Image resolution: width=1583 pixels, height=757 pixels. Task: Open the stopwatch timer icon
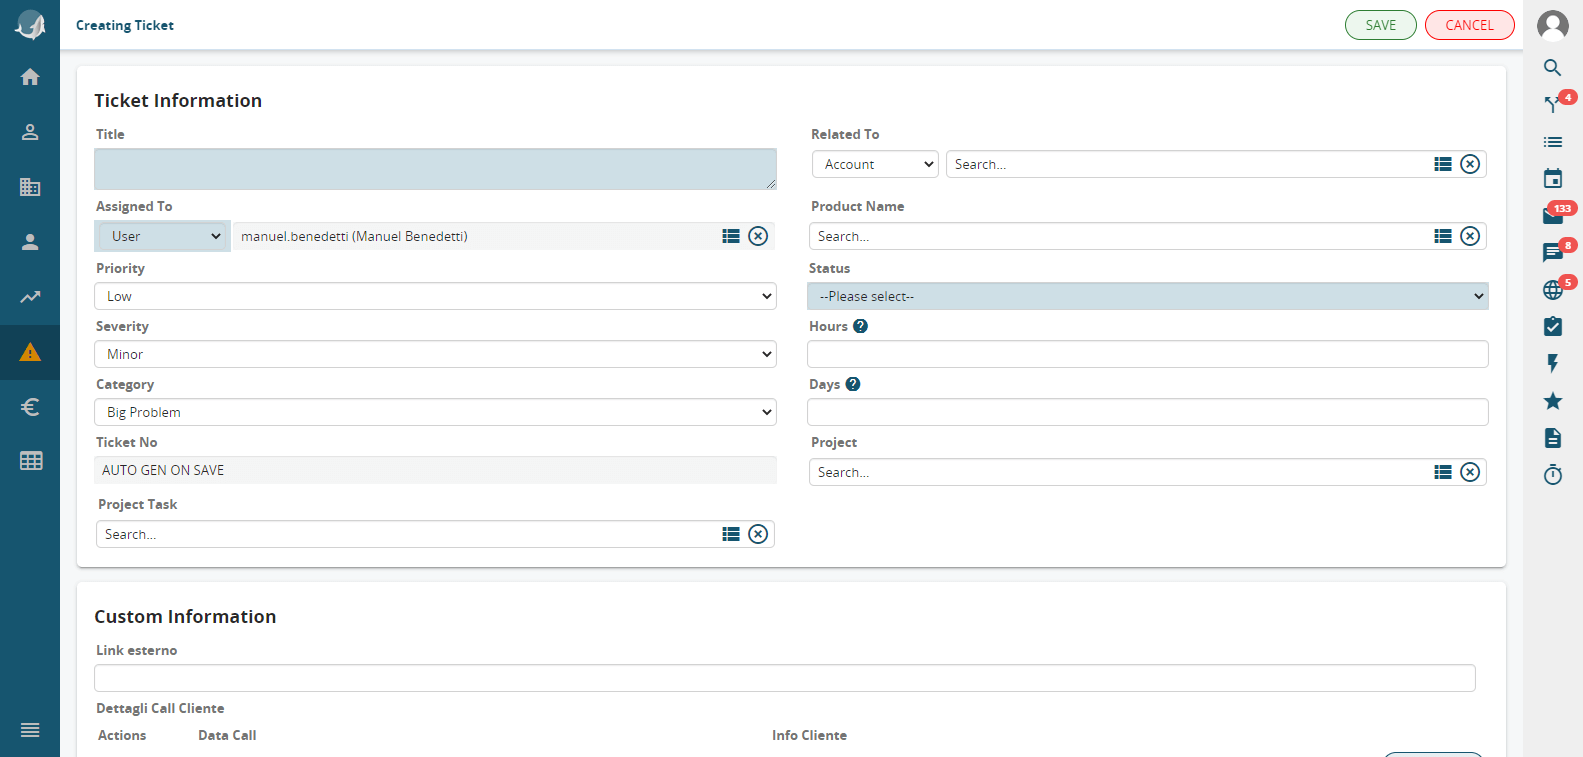(x=1552, y=475)
